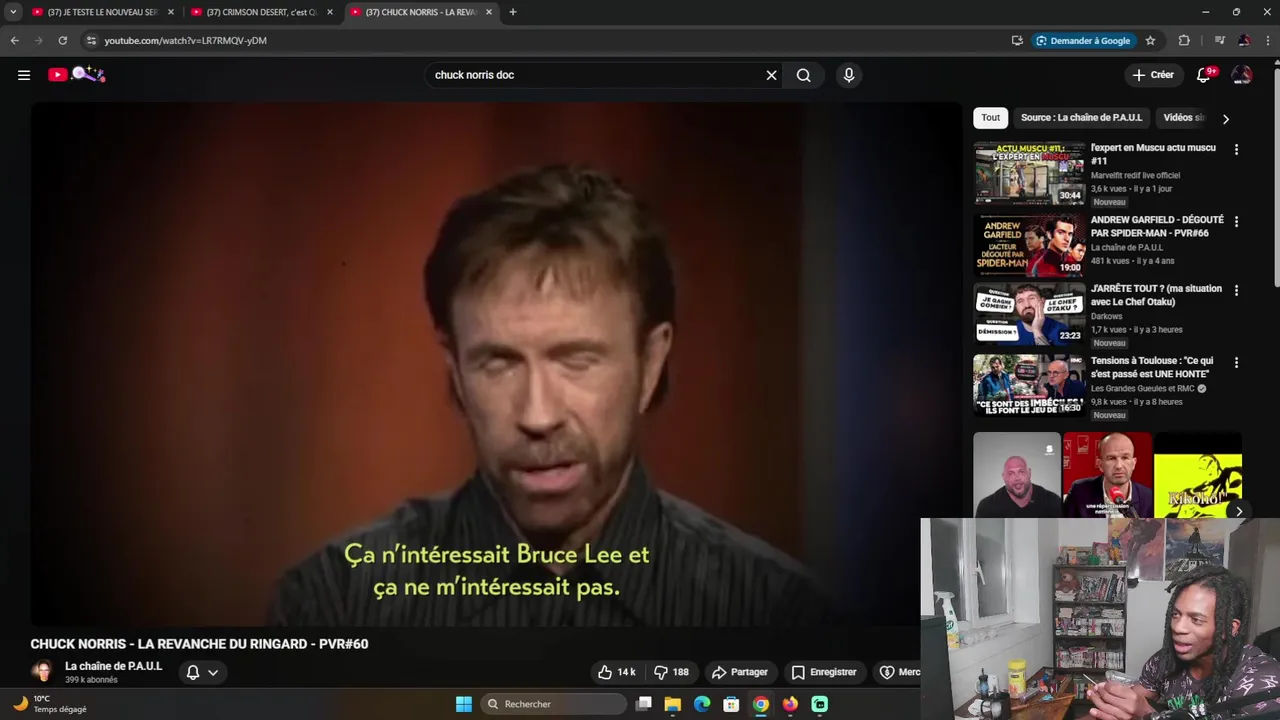Open Firefox from the taskbar

click(x=790, y=704)
